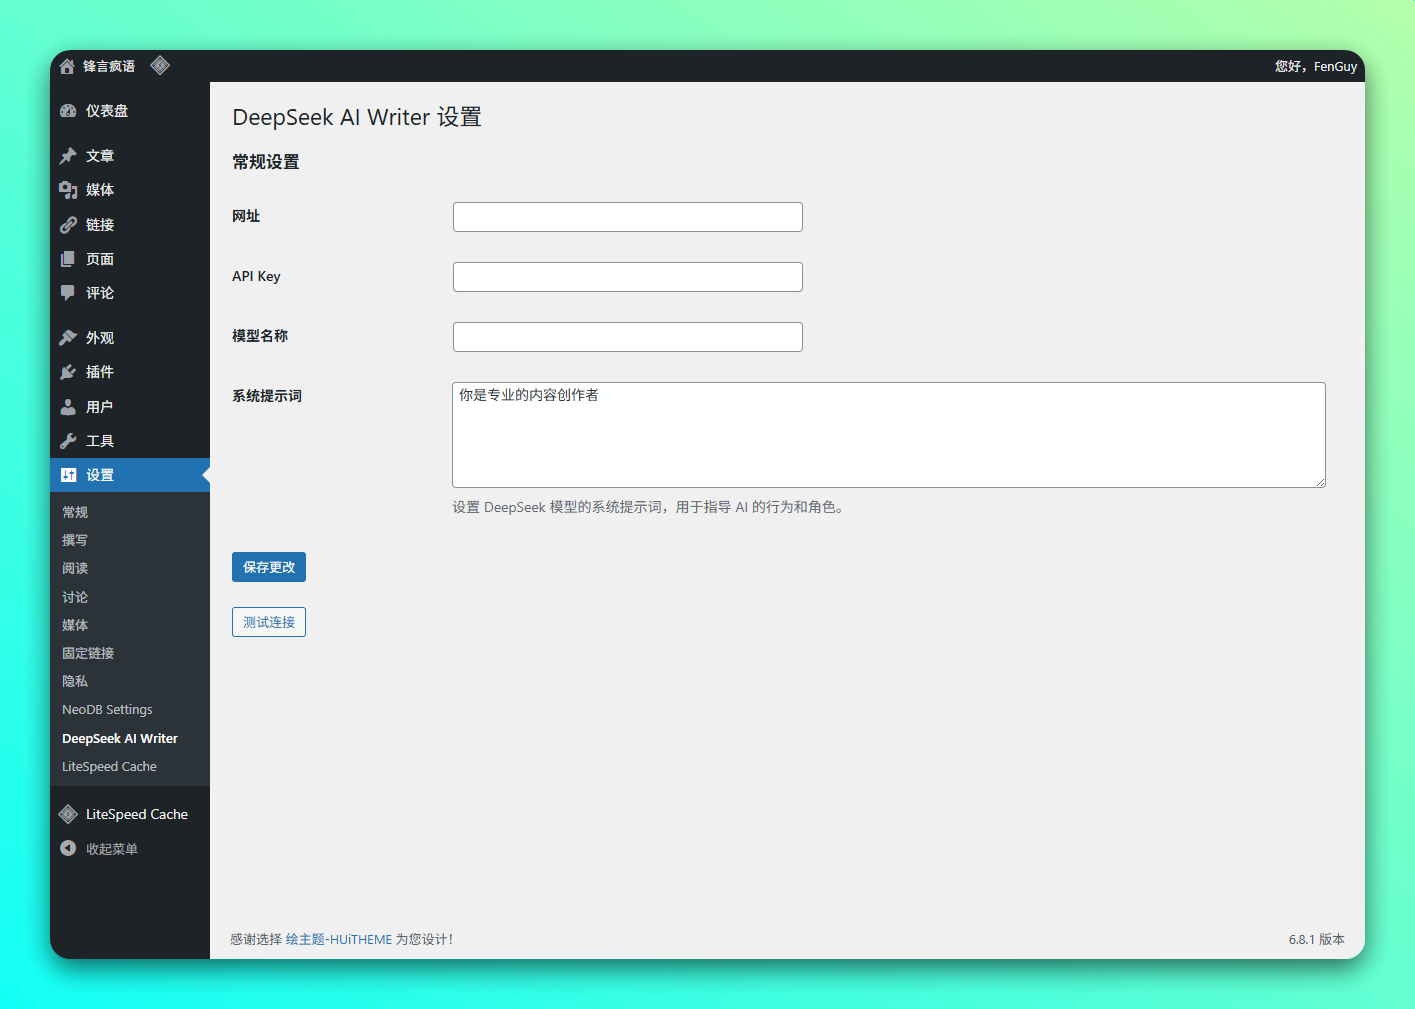This screenshot has height=1009, width=1415.
Task: Focus the 网址 input field
Action: pos(628,217)
